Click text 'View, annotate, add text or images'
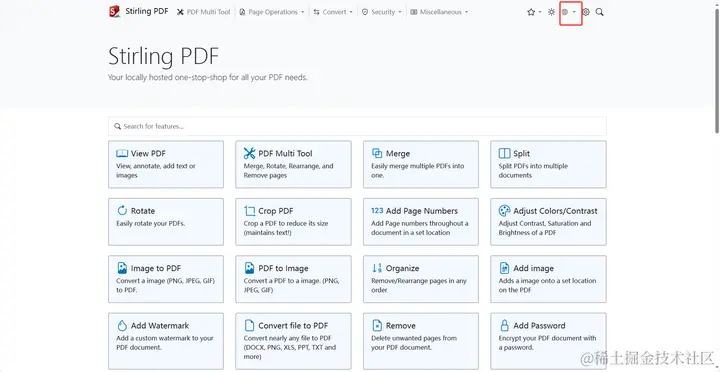 tap(156, 171)
